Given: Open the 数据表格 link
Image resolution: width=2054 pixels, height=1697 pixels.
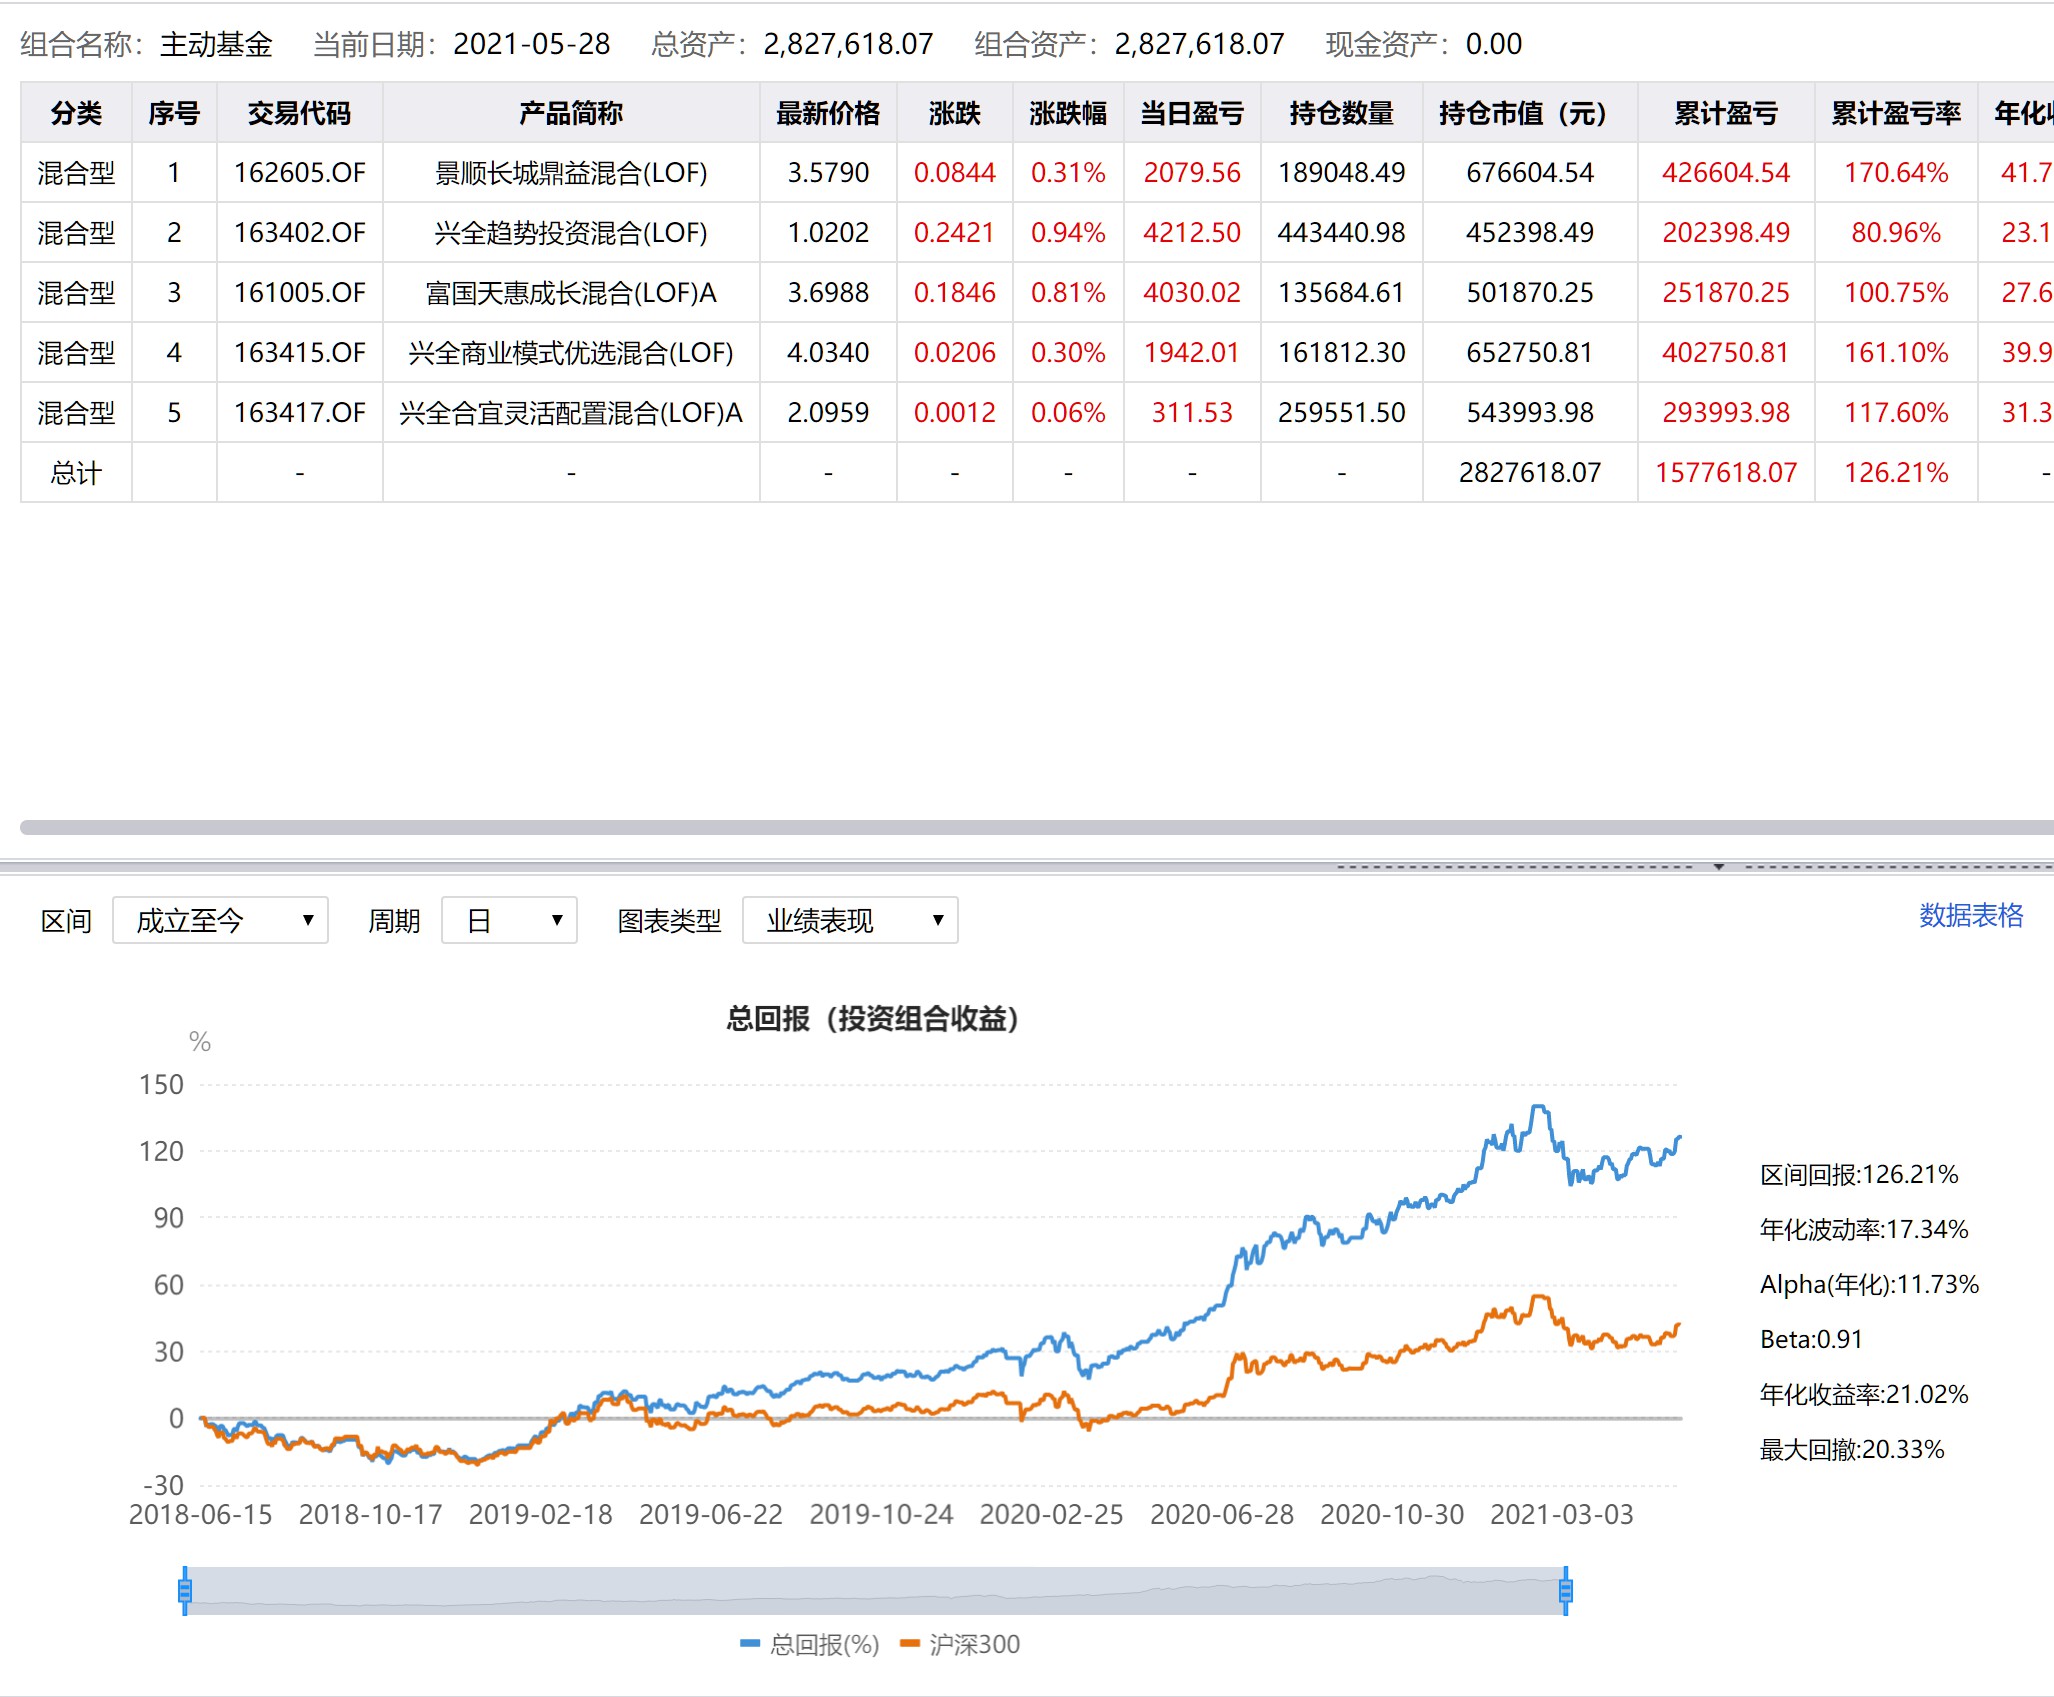Looking at the screenshot, I should pos(1970,915).
